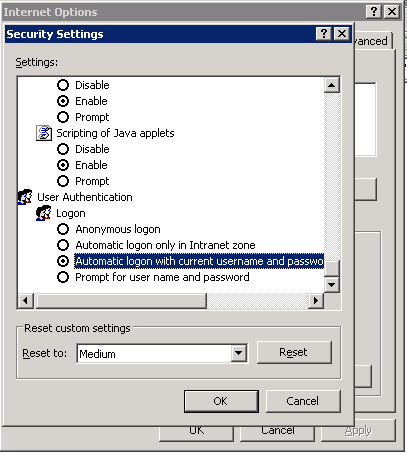This screenshot has height=454, width=407.
Task: Click the Logon category icon
Action: [43, 213]
